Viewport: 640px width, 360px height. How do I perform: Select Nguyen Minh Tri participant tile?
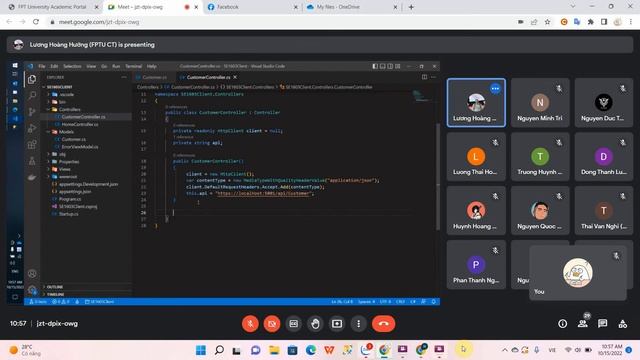click(x=540, y=102)
